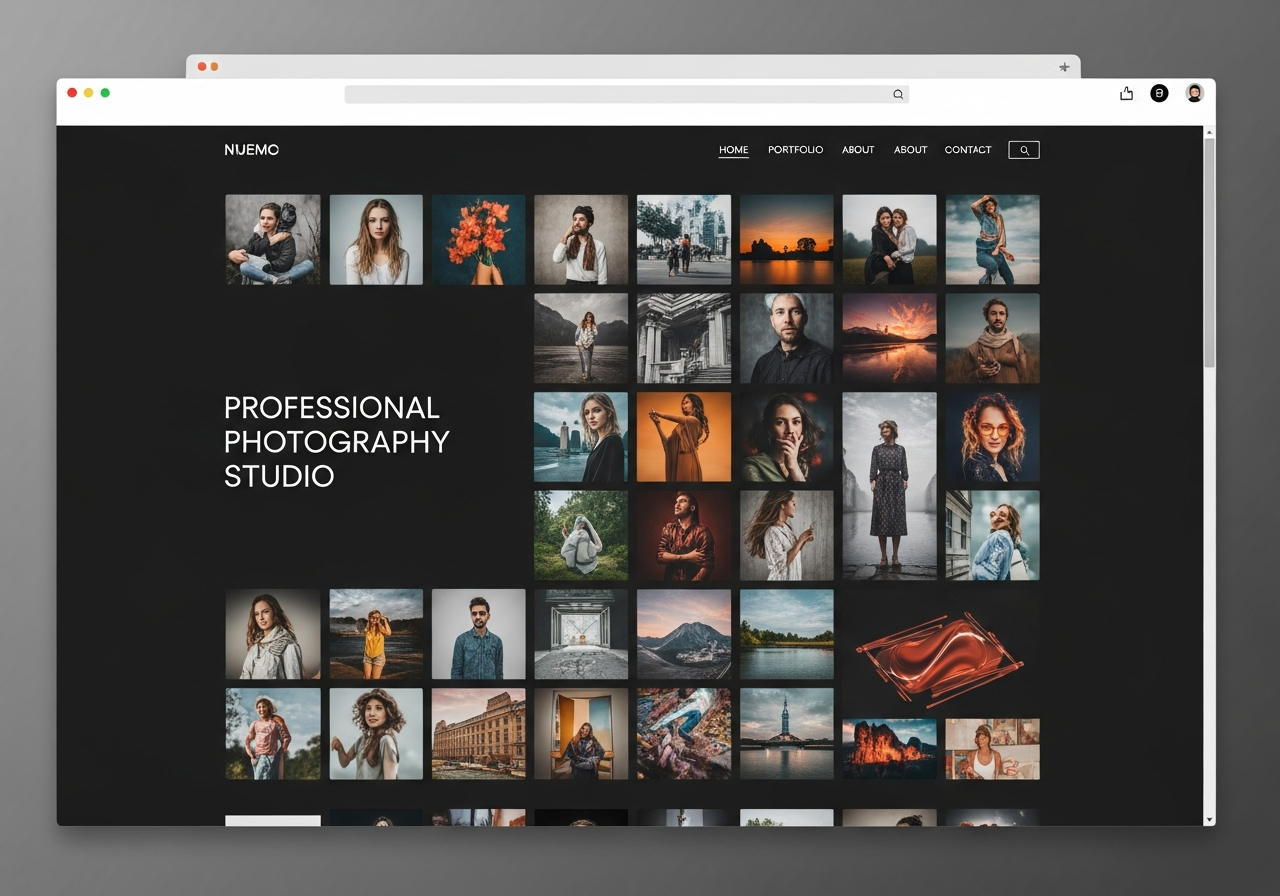The height and width of the screenshot is (896, 1280).
Task: Click the NUEMO studio logo
Action: click(x=251, y=149)
